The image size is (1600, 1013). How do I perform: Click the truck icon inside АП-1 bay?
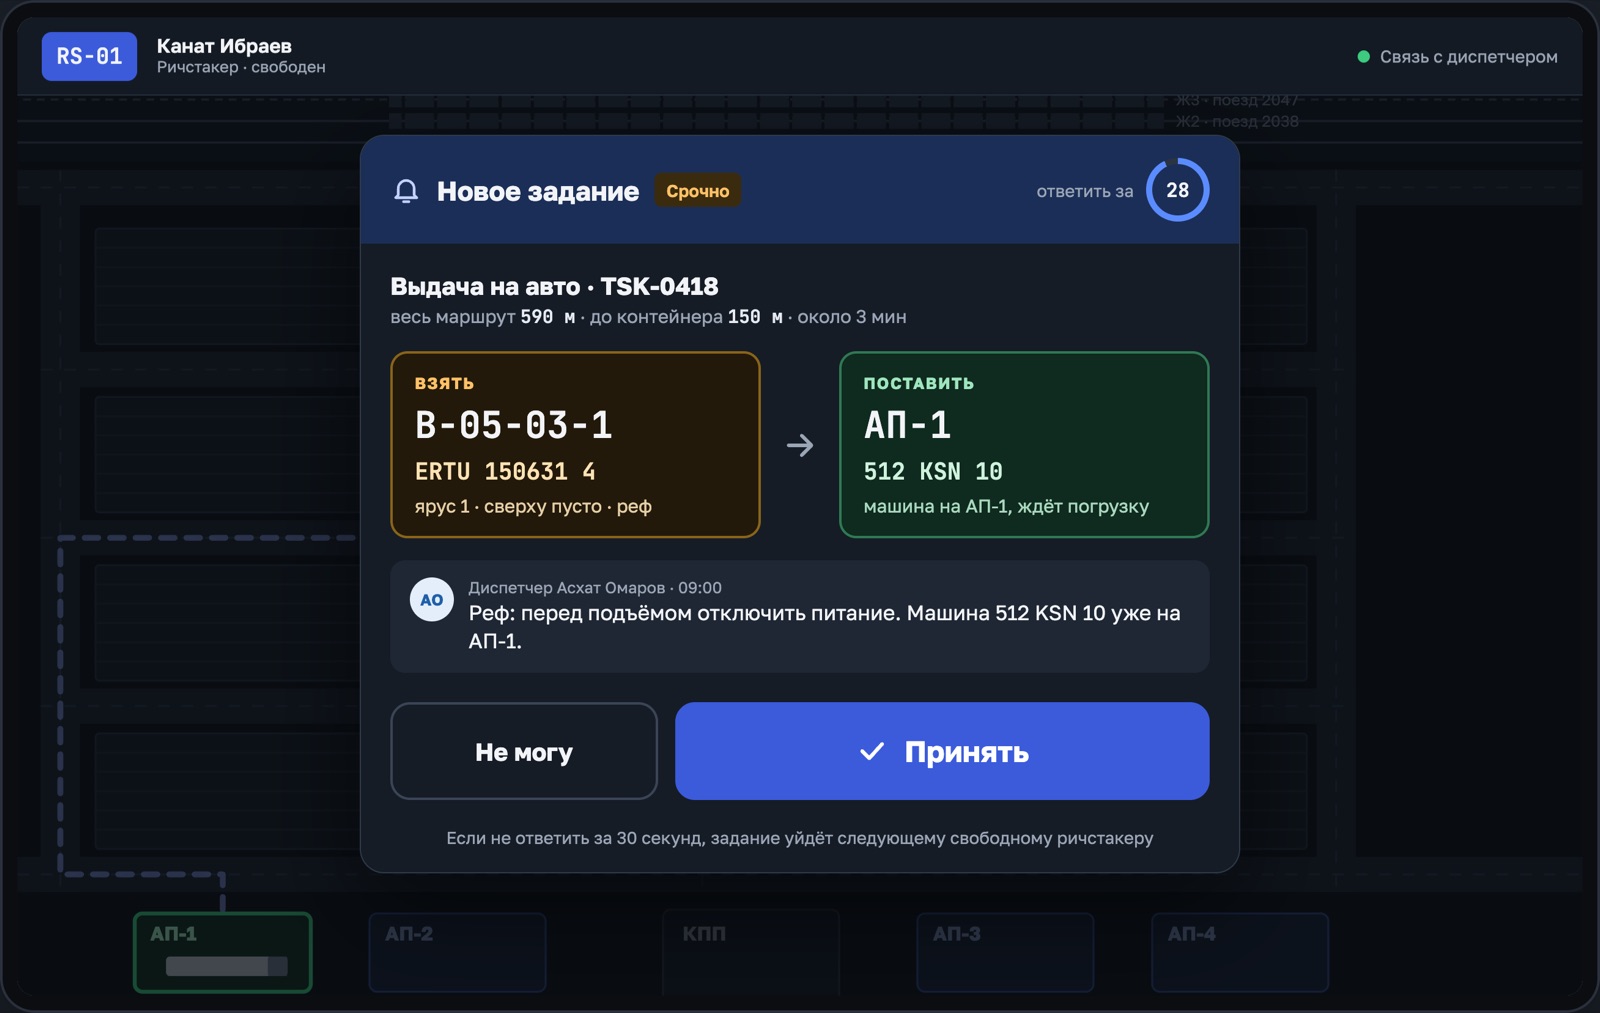227,966
